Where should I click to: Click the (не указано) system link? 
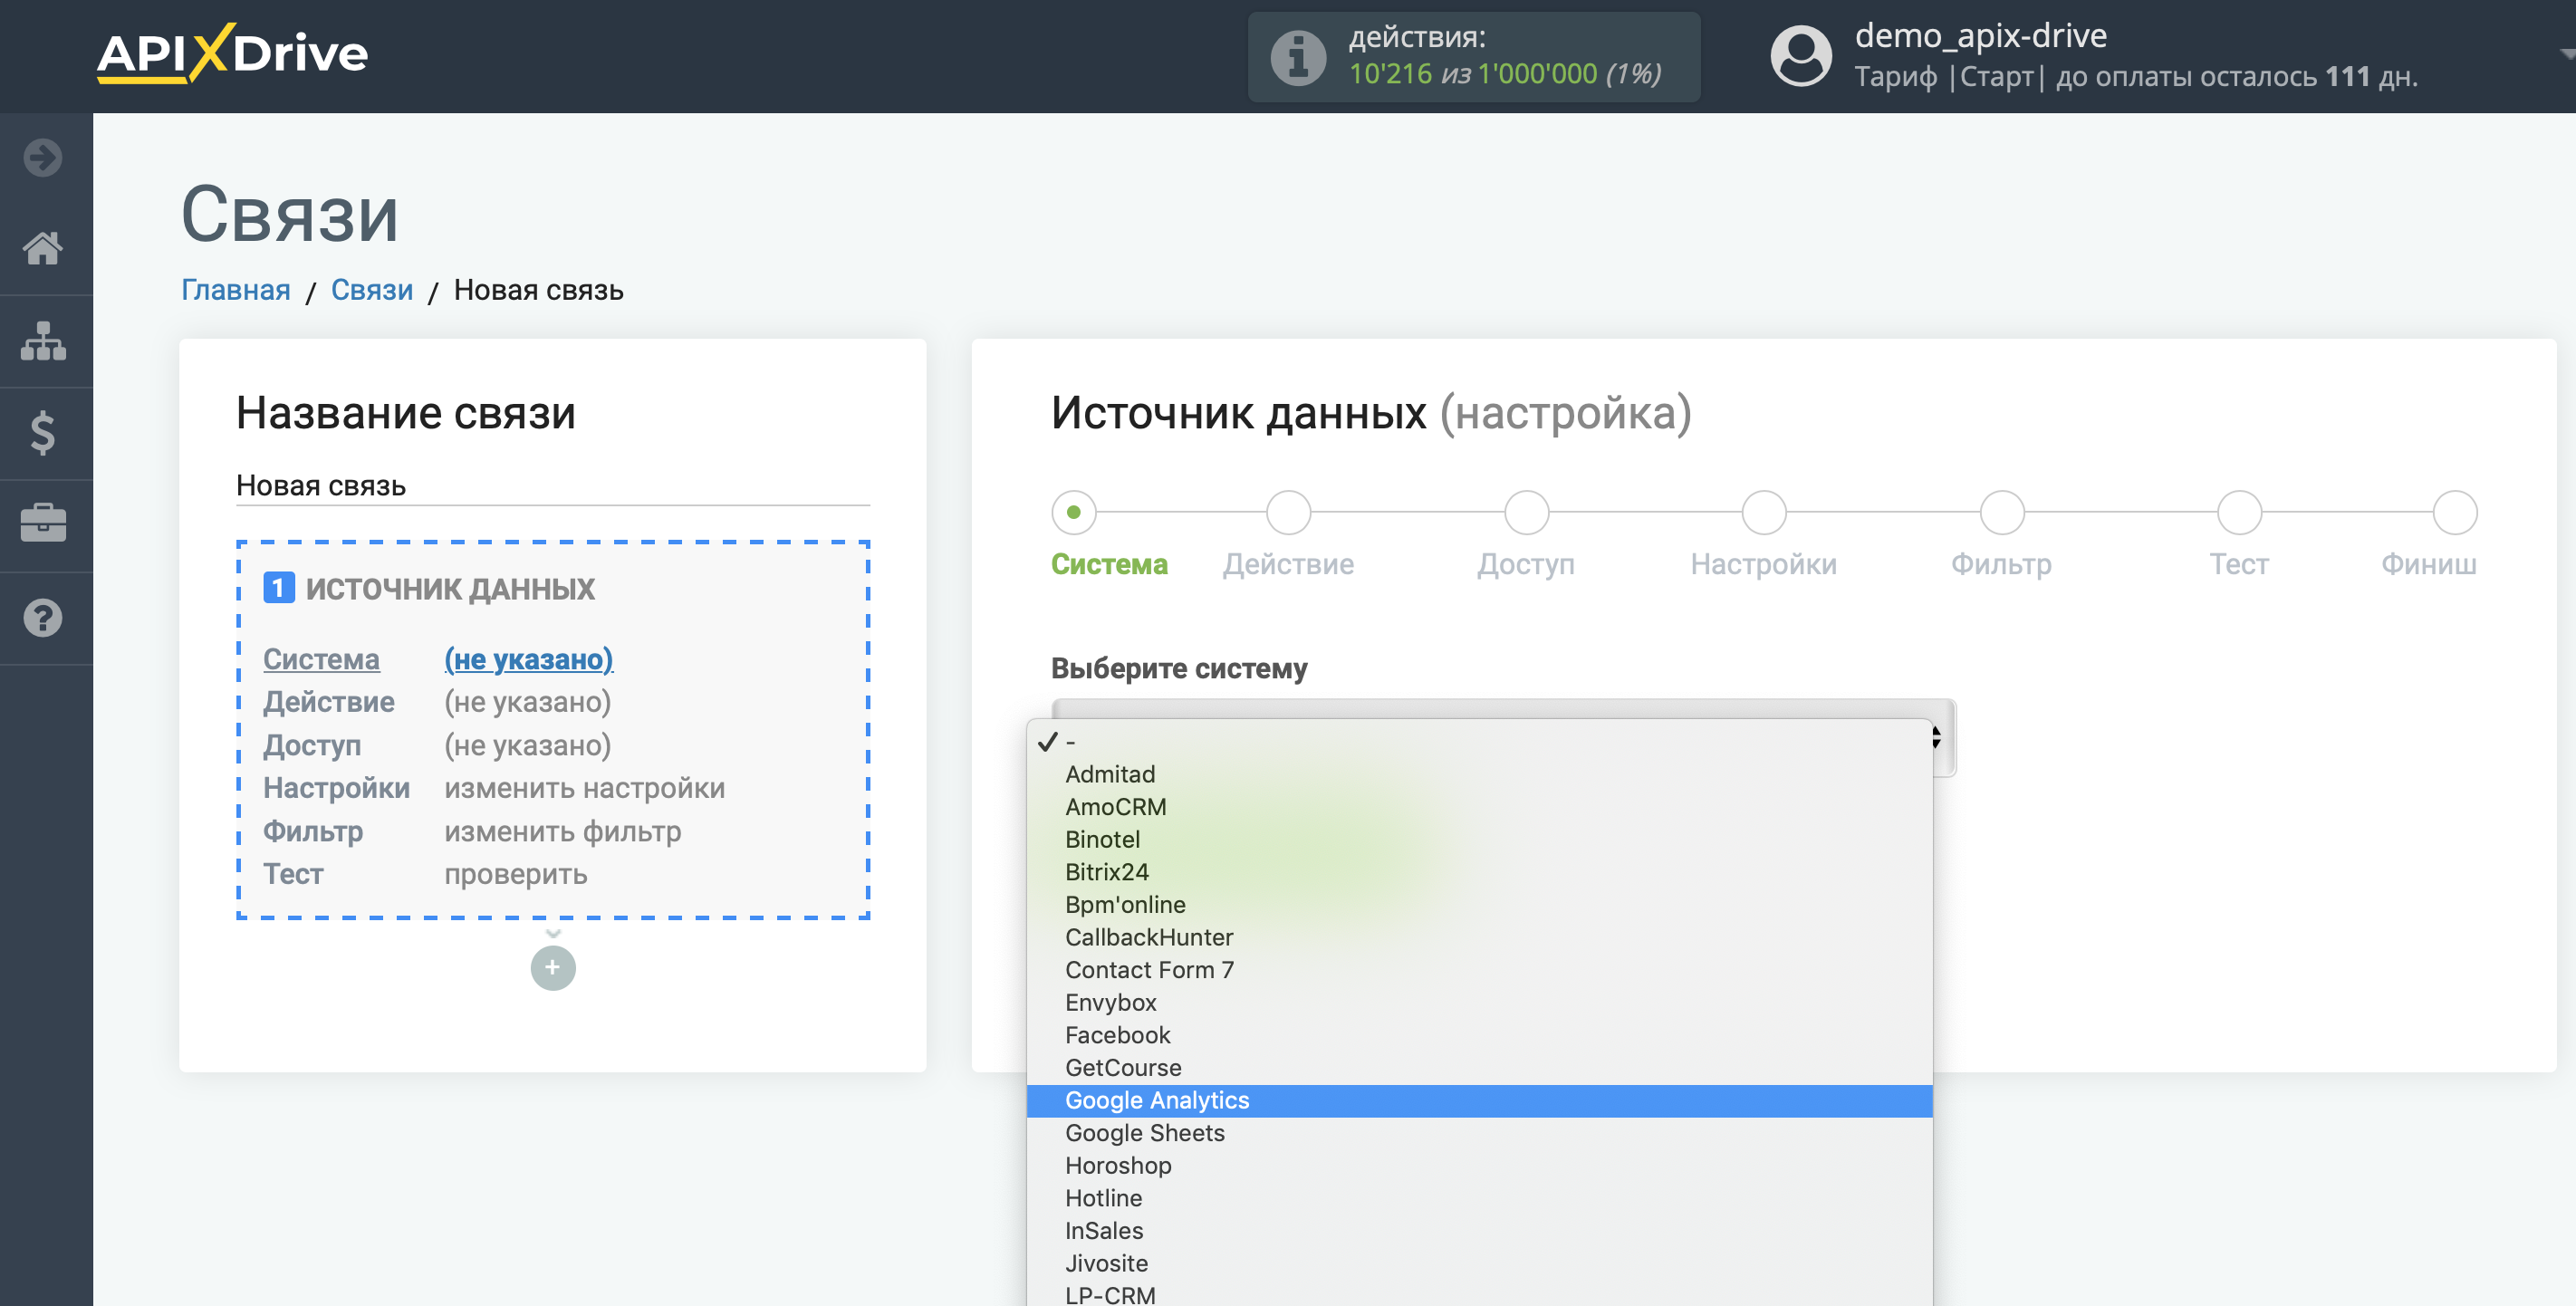pos(528,659)
